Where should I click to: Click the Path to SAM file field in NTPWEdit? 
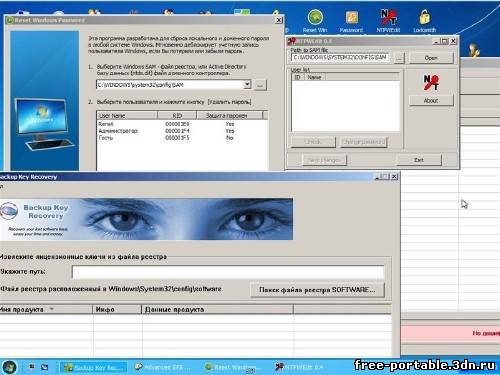coord(341,58)
